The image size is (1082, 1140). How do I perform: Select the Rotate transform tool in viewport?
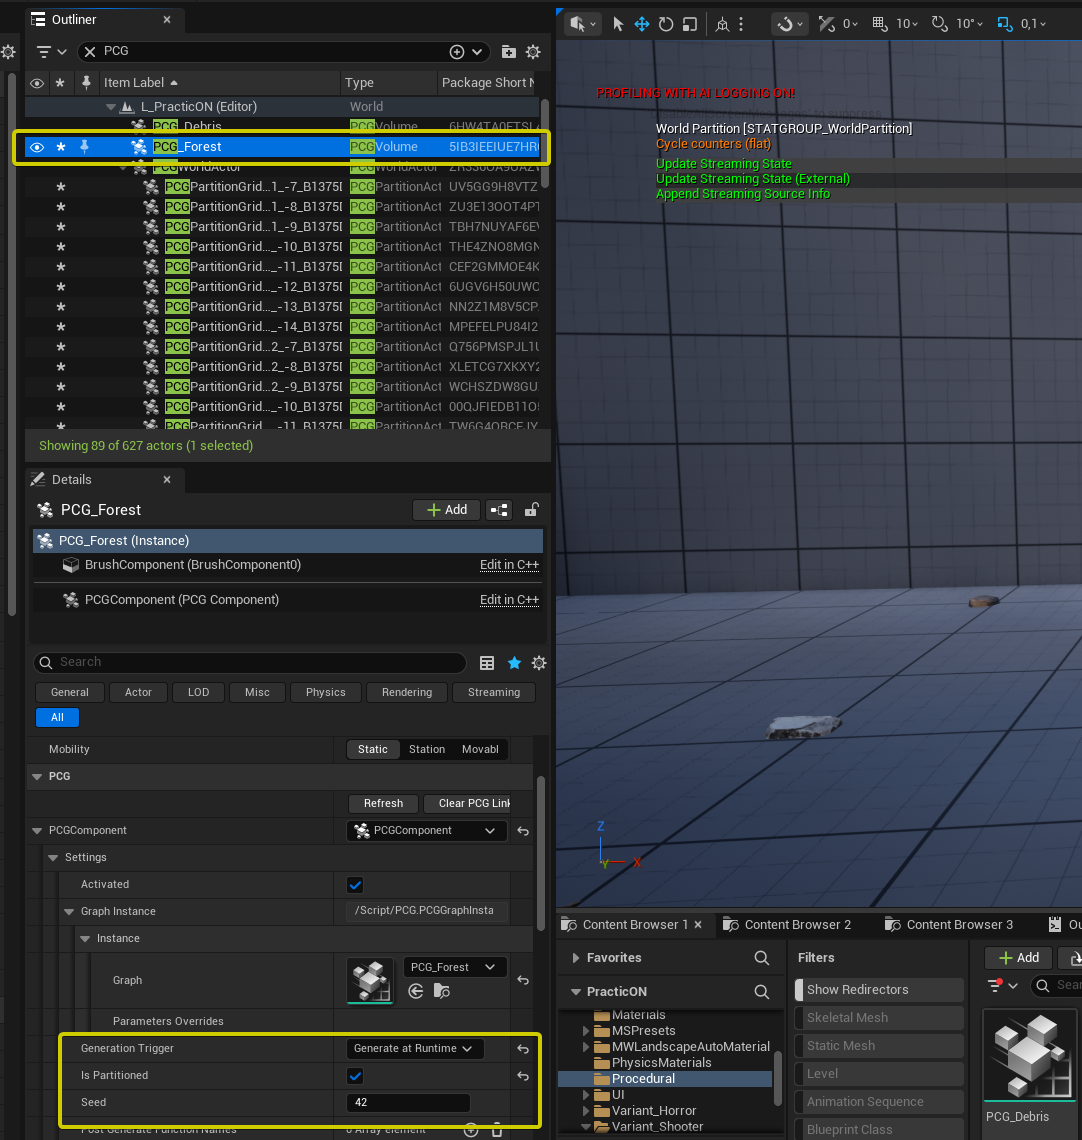[666, 24]
